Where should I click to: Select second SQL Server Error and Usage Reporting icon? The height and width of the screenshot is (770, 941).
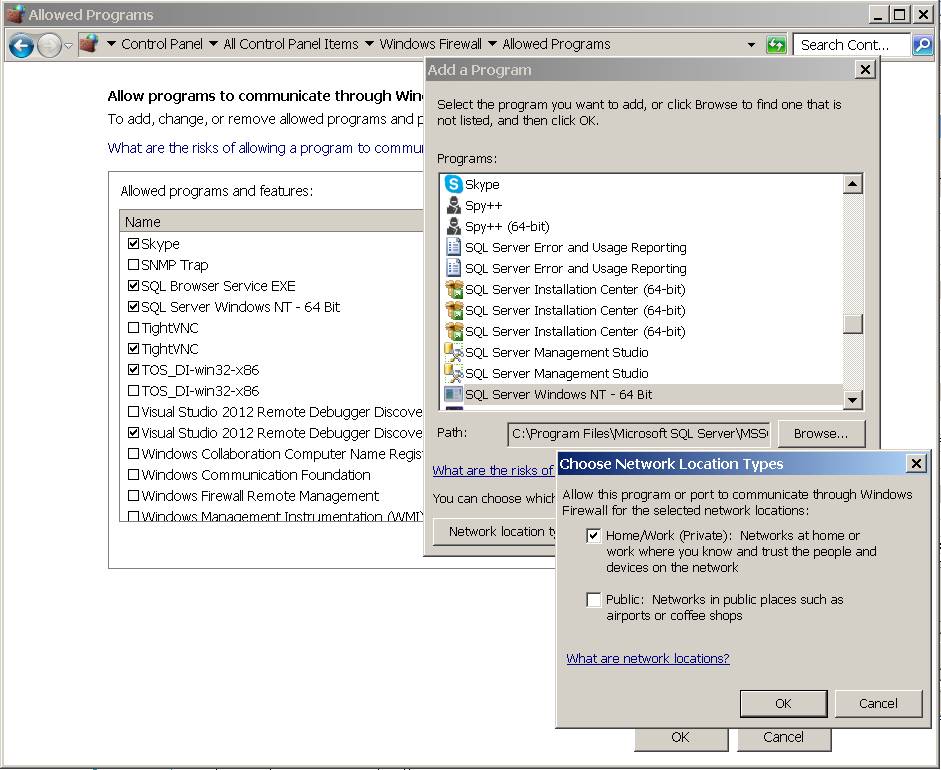pos(454,268)
